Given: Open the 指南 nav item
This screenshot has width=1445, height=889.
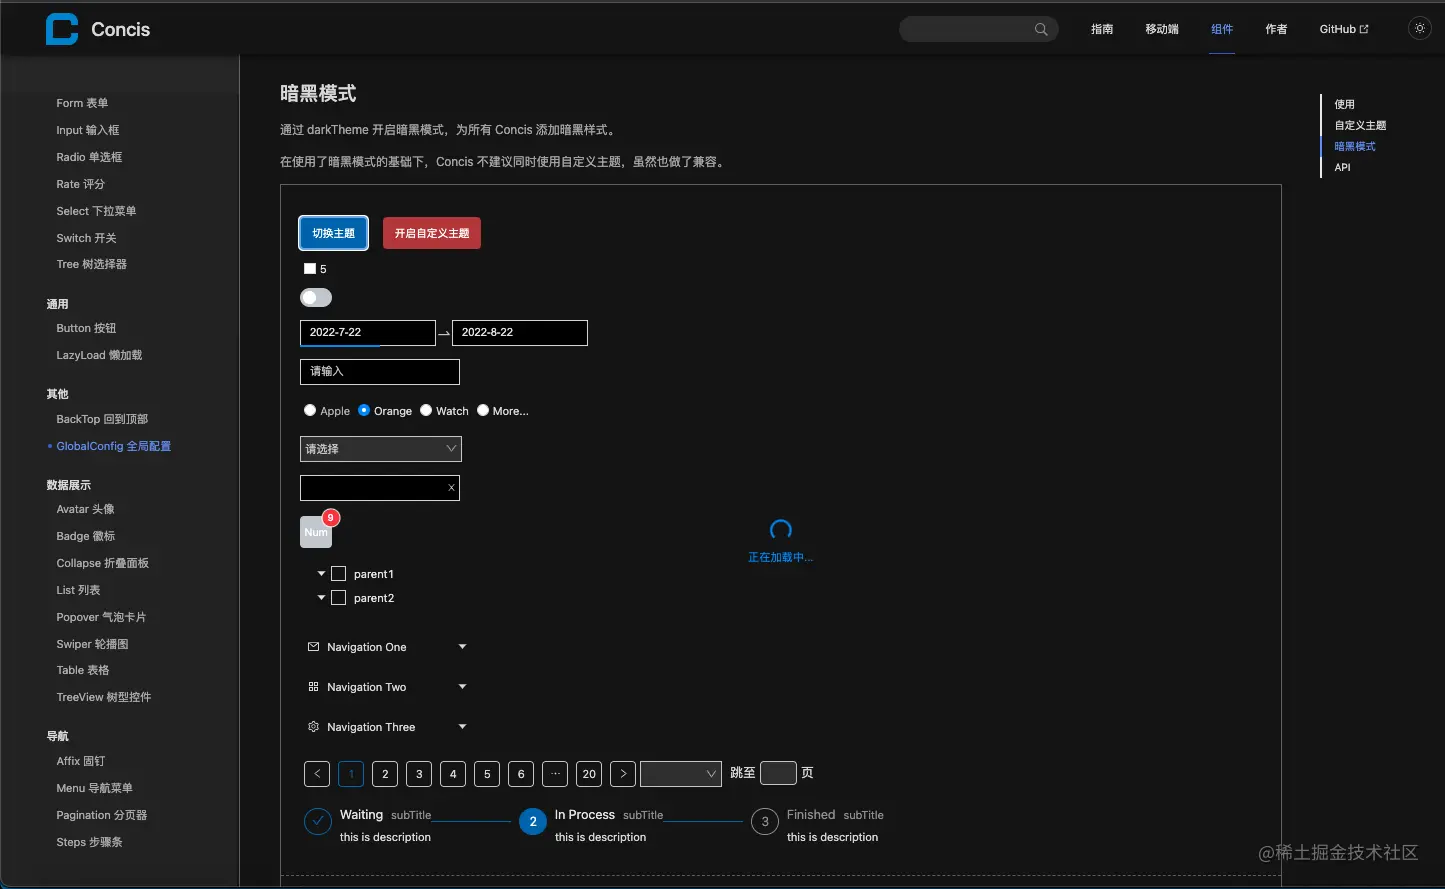Looking at the screenshot, I should coord(1102,29).
